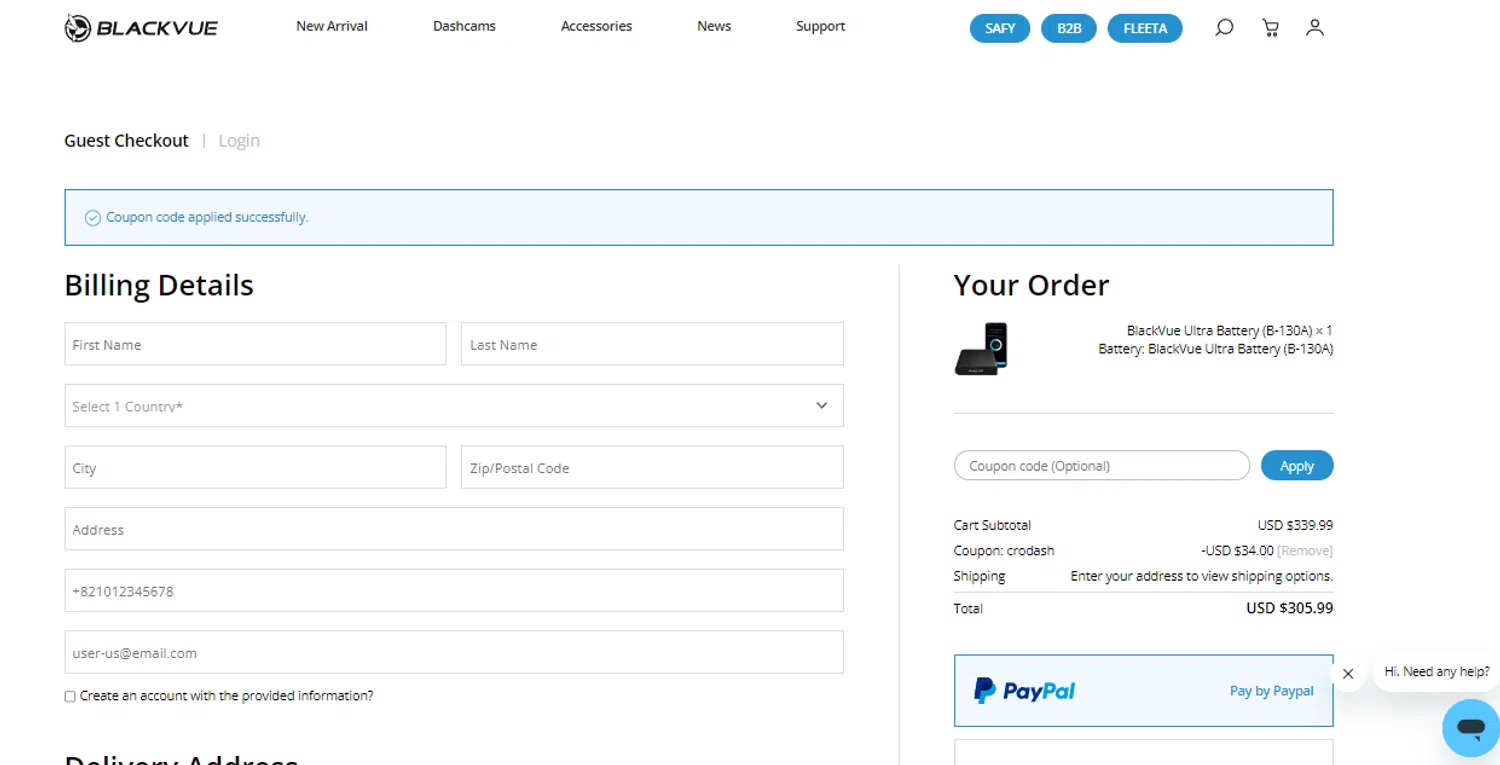Remove the crodash coupon

click(1305, 551)
